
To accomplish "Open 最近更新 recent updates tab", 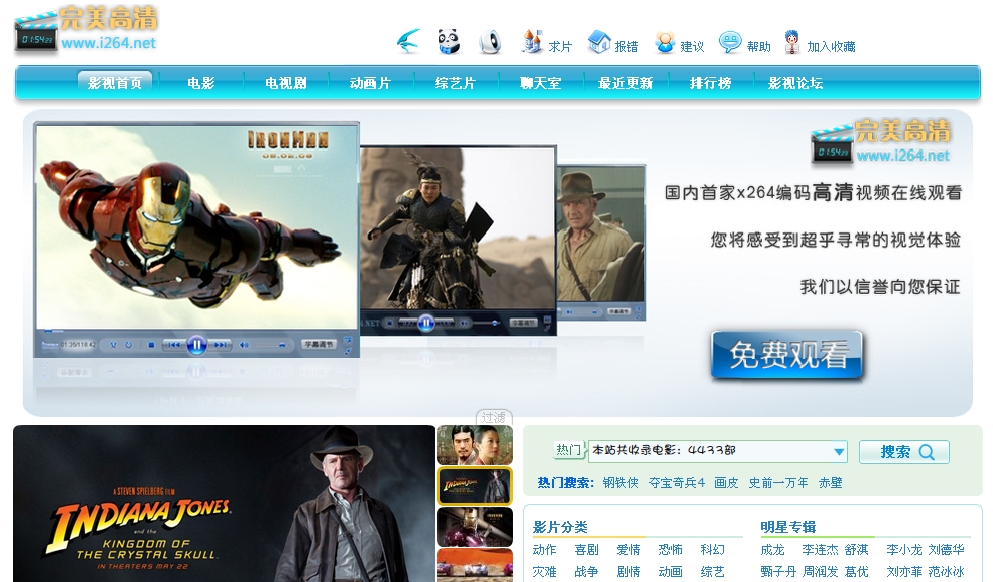I will [x=625, y=83].
